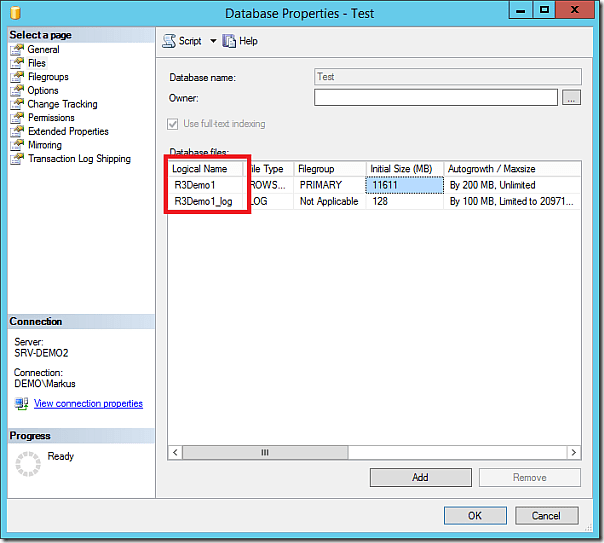Click the Help toolbar icon

229,41
